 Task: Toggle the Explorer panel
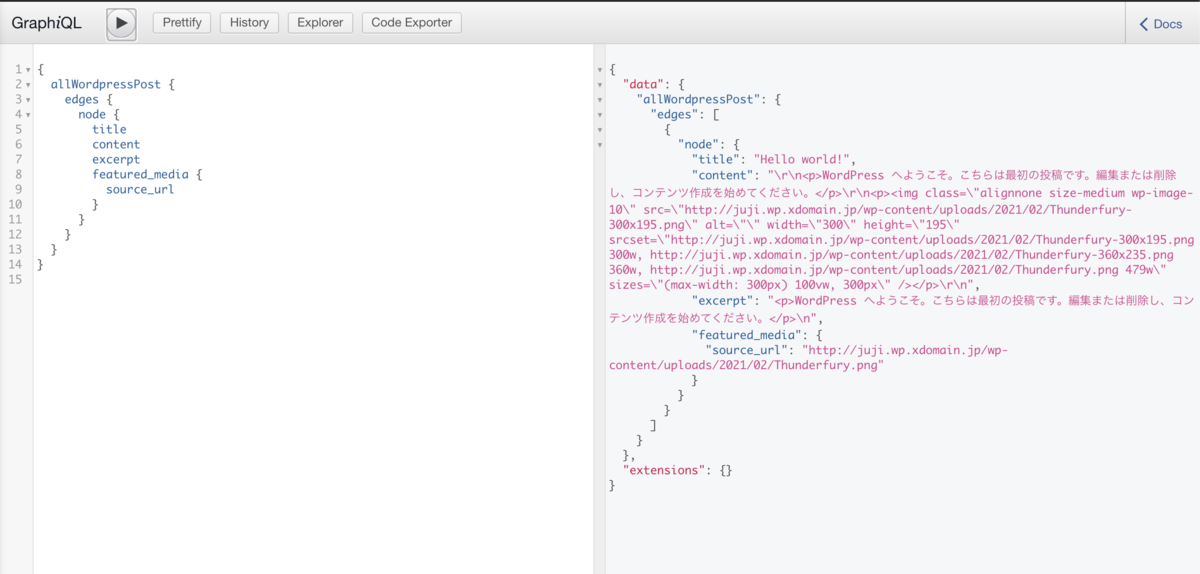(x=320, y=22)
